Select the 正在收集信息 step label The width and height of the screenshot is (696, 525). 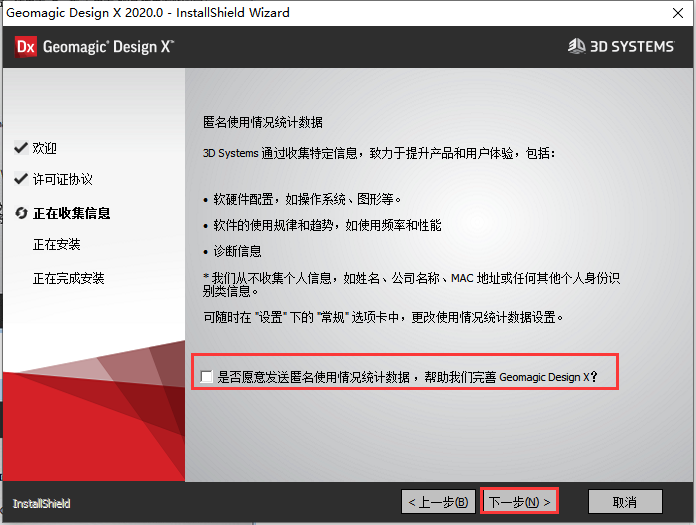pyautogui.click(x=71, y=213)
